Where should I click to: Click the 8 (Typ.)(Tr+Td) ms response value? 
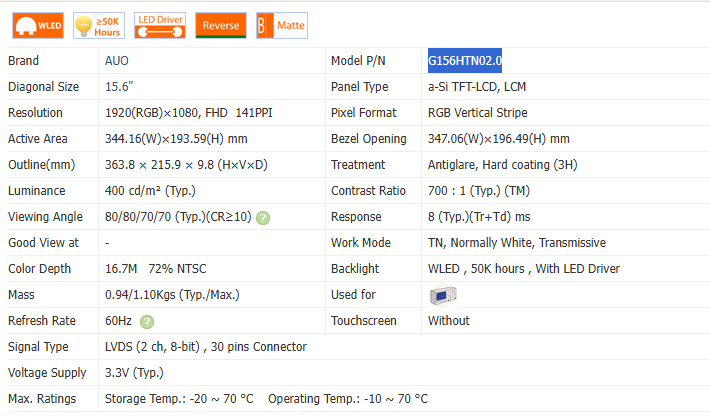479,217
